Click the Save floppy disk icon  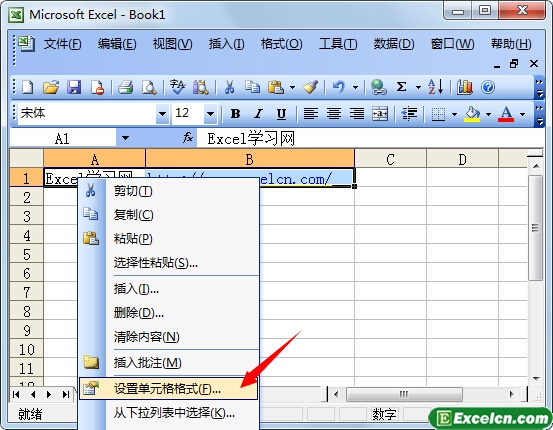pyautogui.click(x=74, y=87)
